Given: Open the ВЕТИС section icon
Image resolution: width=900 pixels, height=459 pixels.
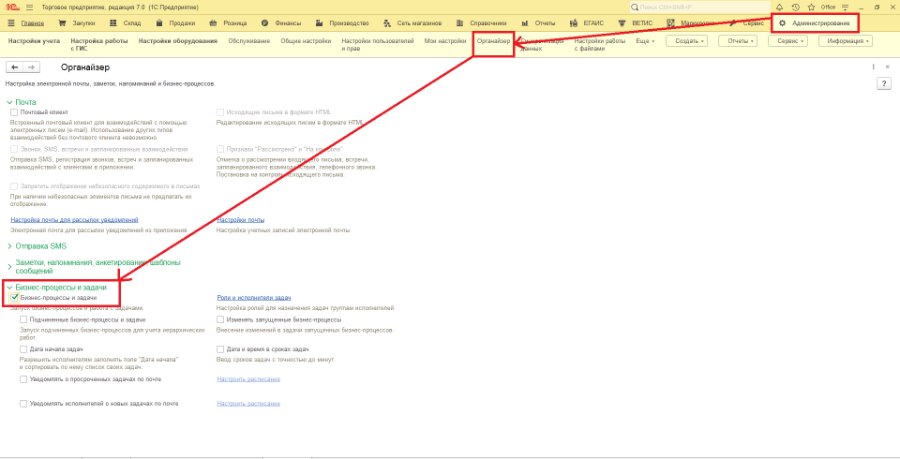Looking at the screenshot, I should pos(622,24).
